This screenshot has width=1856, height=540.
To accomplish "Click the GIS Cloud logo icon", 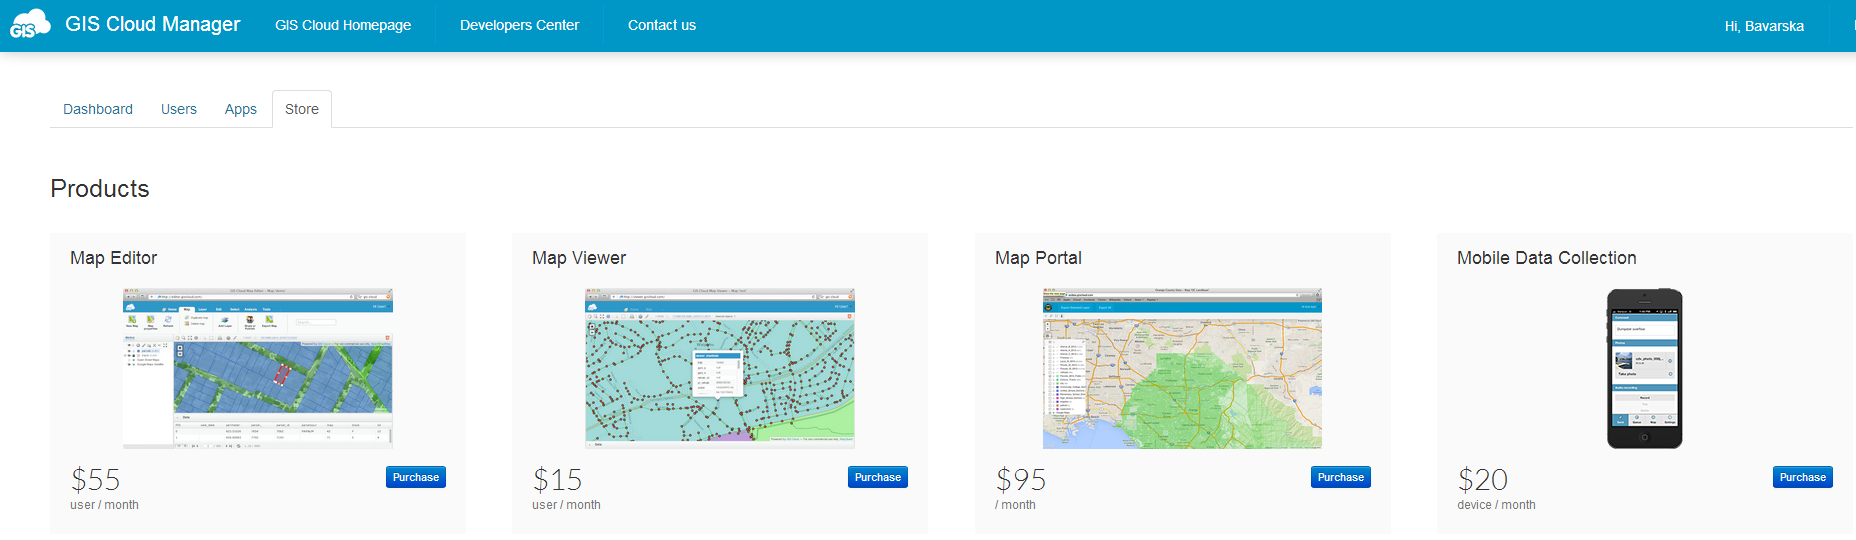I will (x=29, y=24).
